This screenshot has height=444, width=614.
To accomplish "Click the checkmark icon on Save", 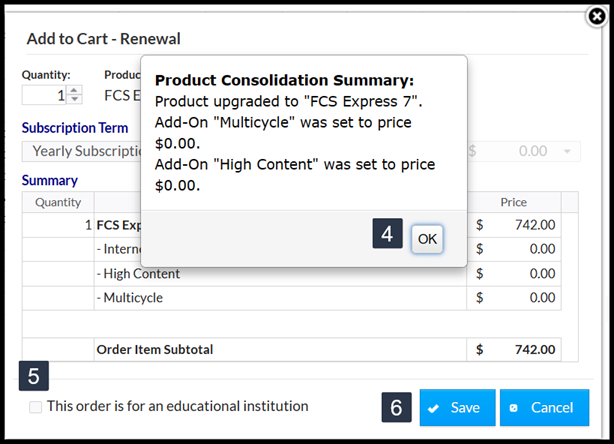I will pos(434,408).
